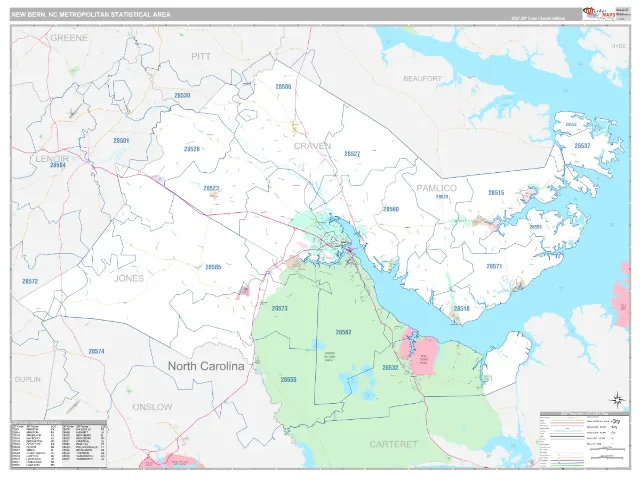Click the JONES county label
640x480 pixels.
129,278
